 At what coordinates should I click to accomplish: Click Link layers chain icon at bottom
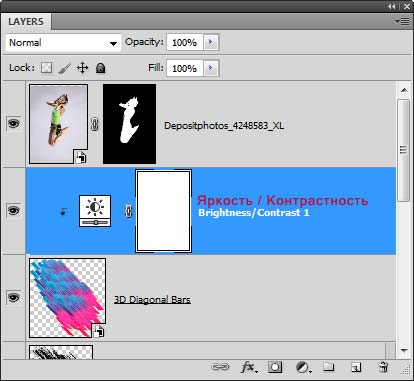[220, 367]
